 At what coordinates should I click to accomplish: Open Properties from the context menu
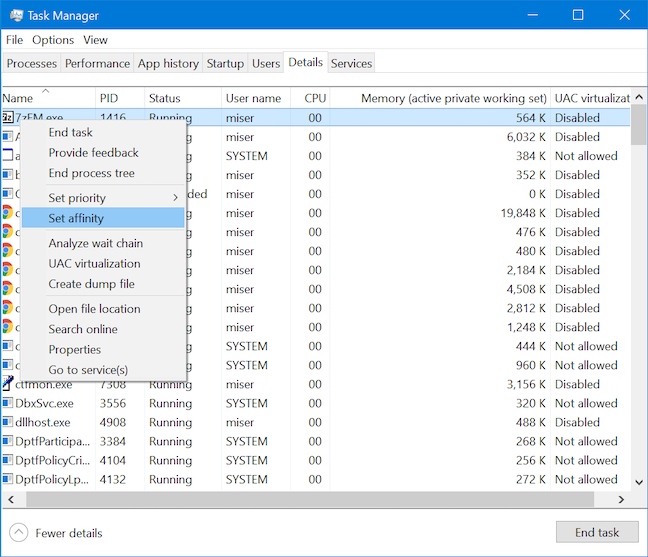tap(102, 350)
